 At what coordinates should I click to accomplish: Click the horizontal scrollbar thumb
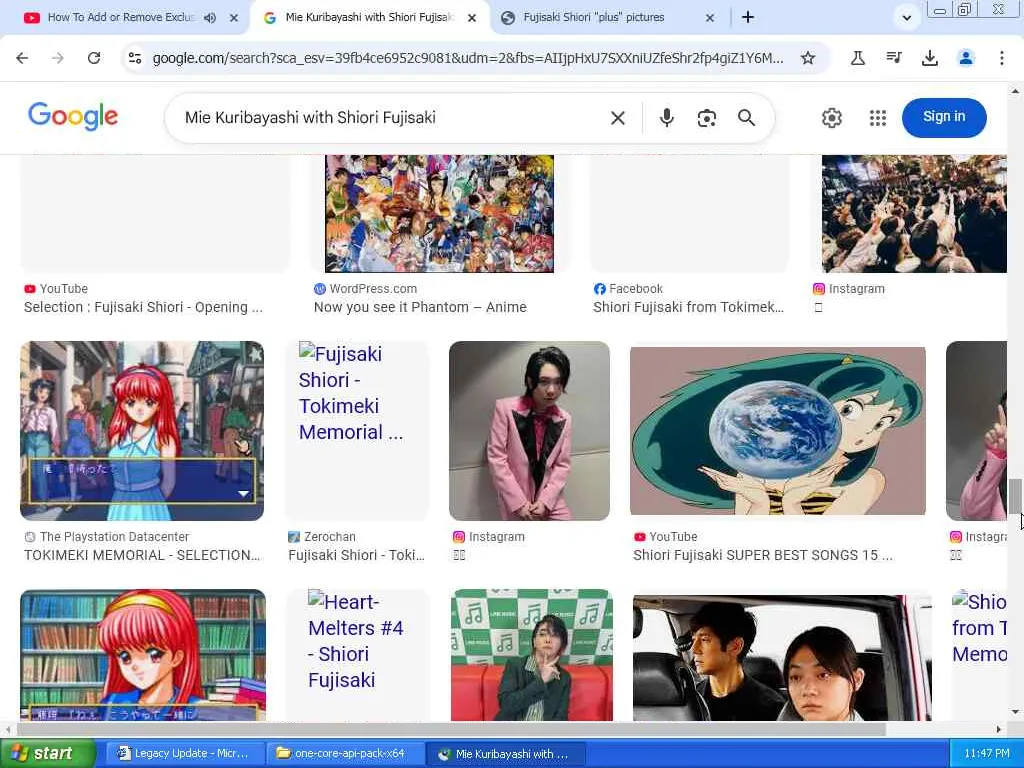pos(451,729)
